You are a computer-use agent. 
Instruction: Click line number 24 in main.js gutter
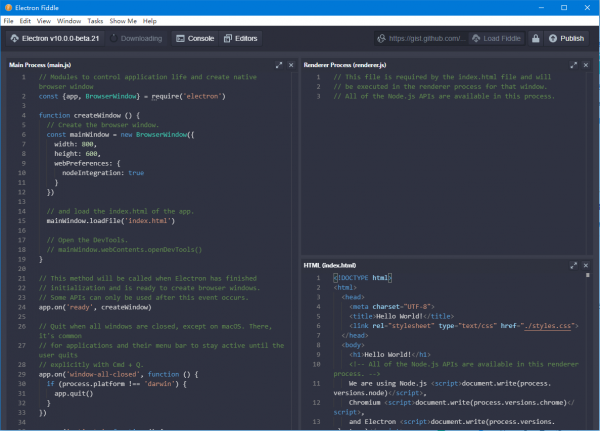coord(22,307)
